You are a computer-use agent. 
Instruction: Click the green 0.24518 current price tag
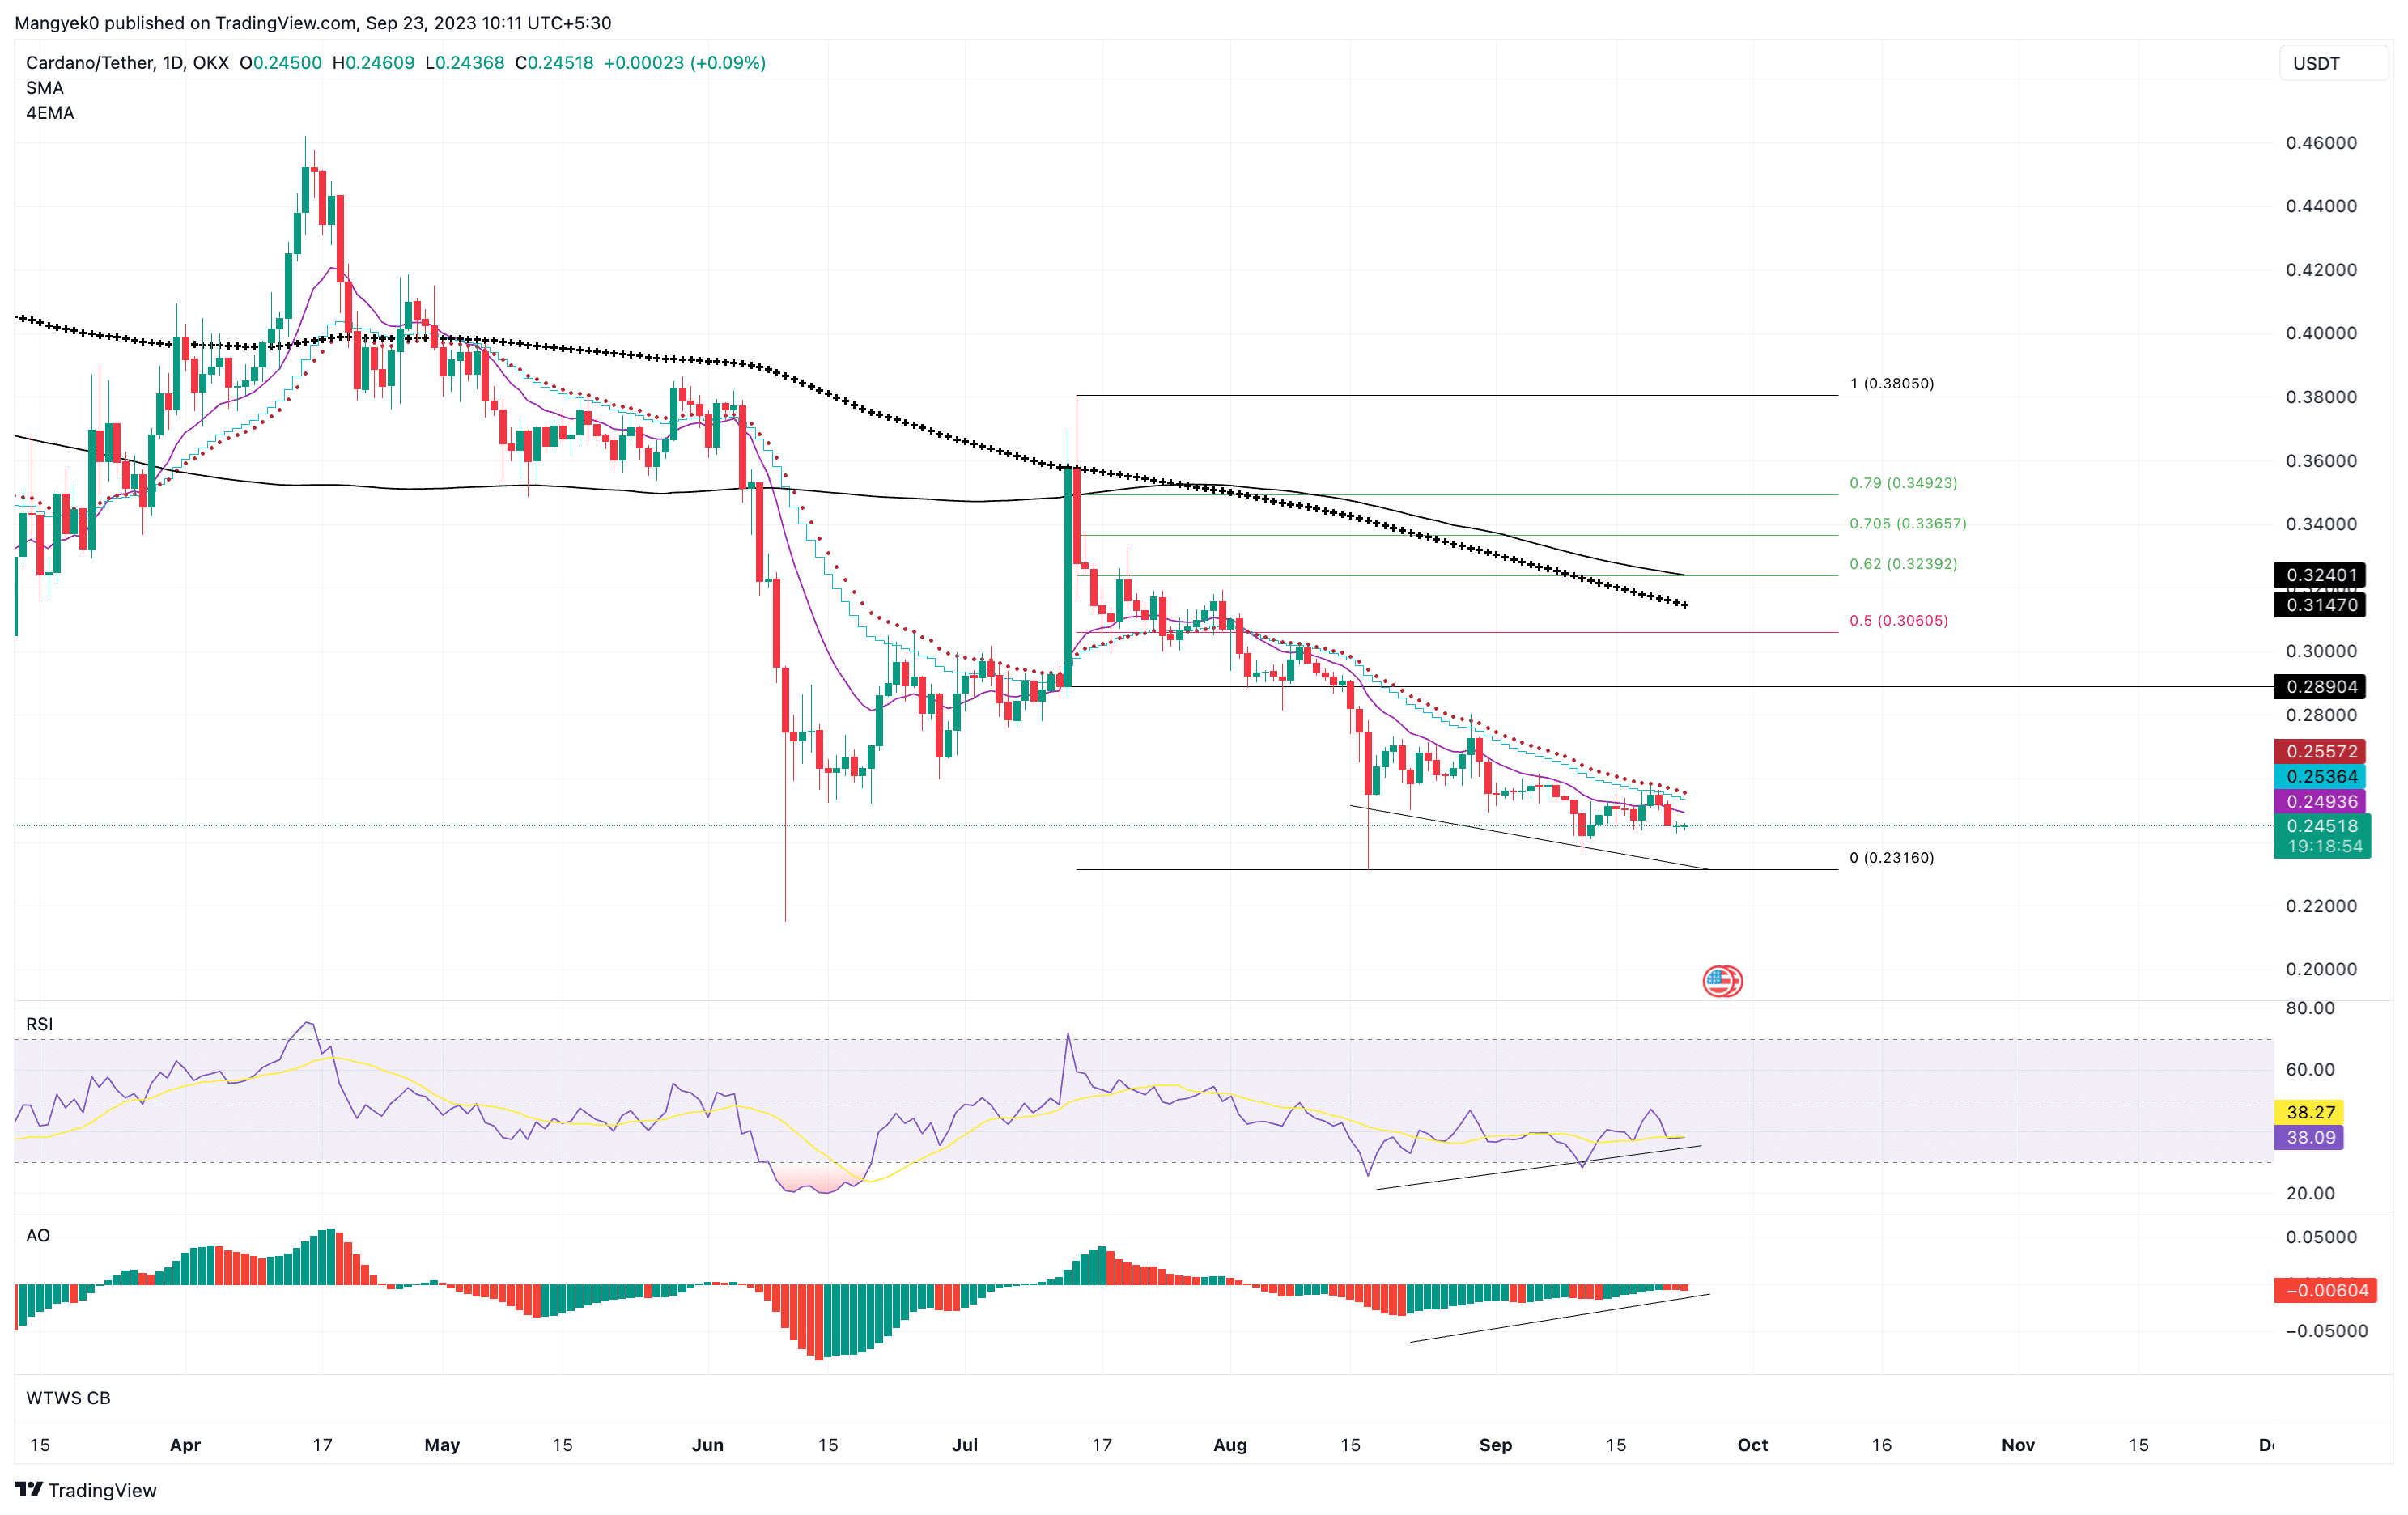tap(2322, 826)
